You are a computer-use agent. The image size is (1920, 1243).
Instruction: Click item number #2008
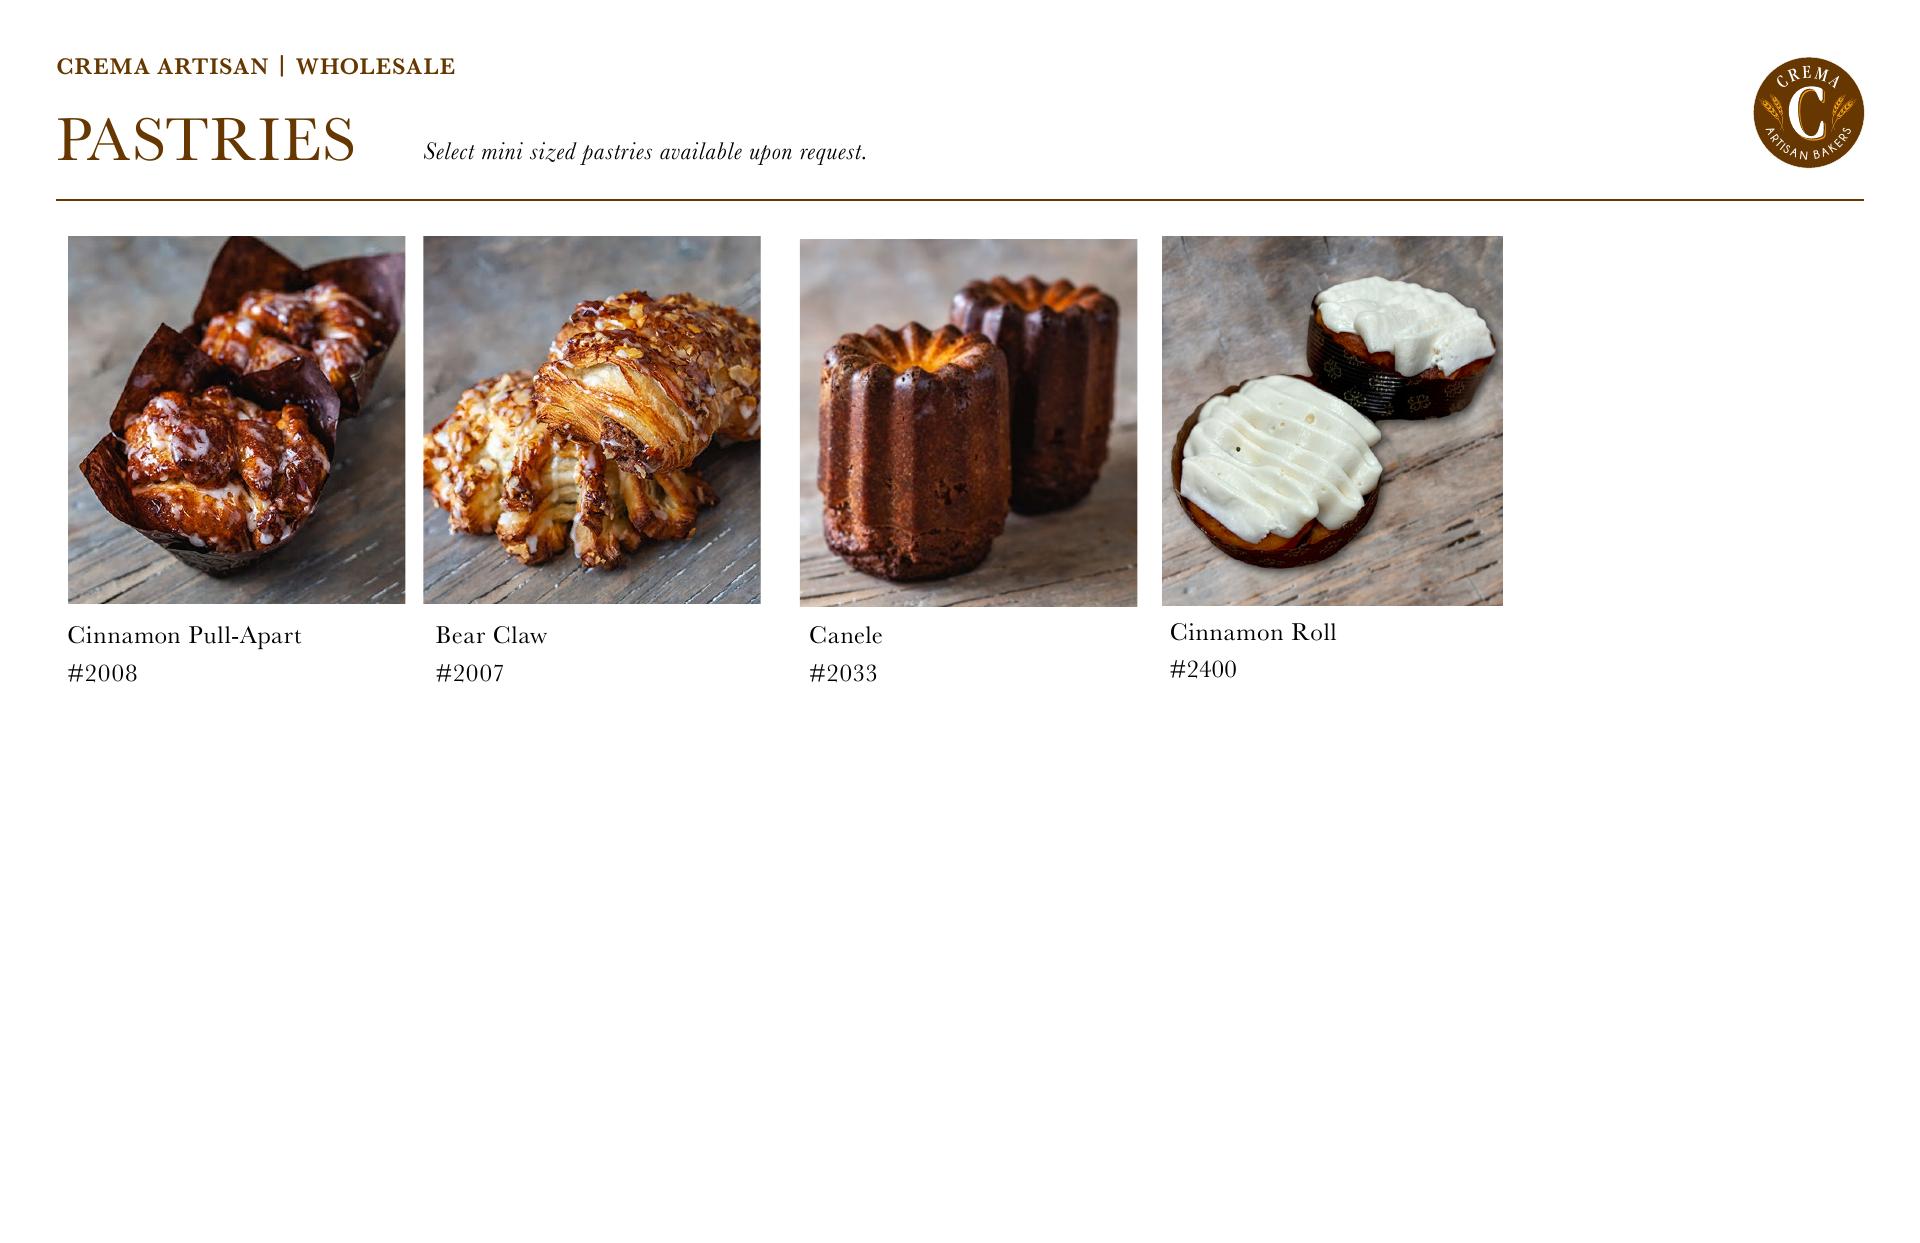(102, 674)
